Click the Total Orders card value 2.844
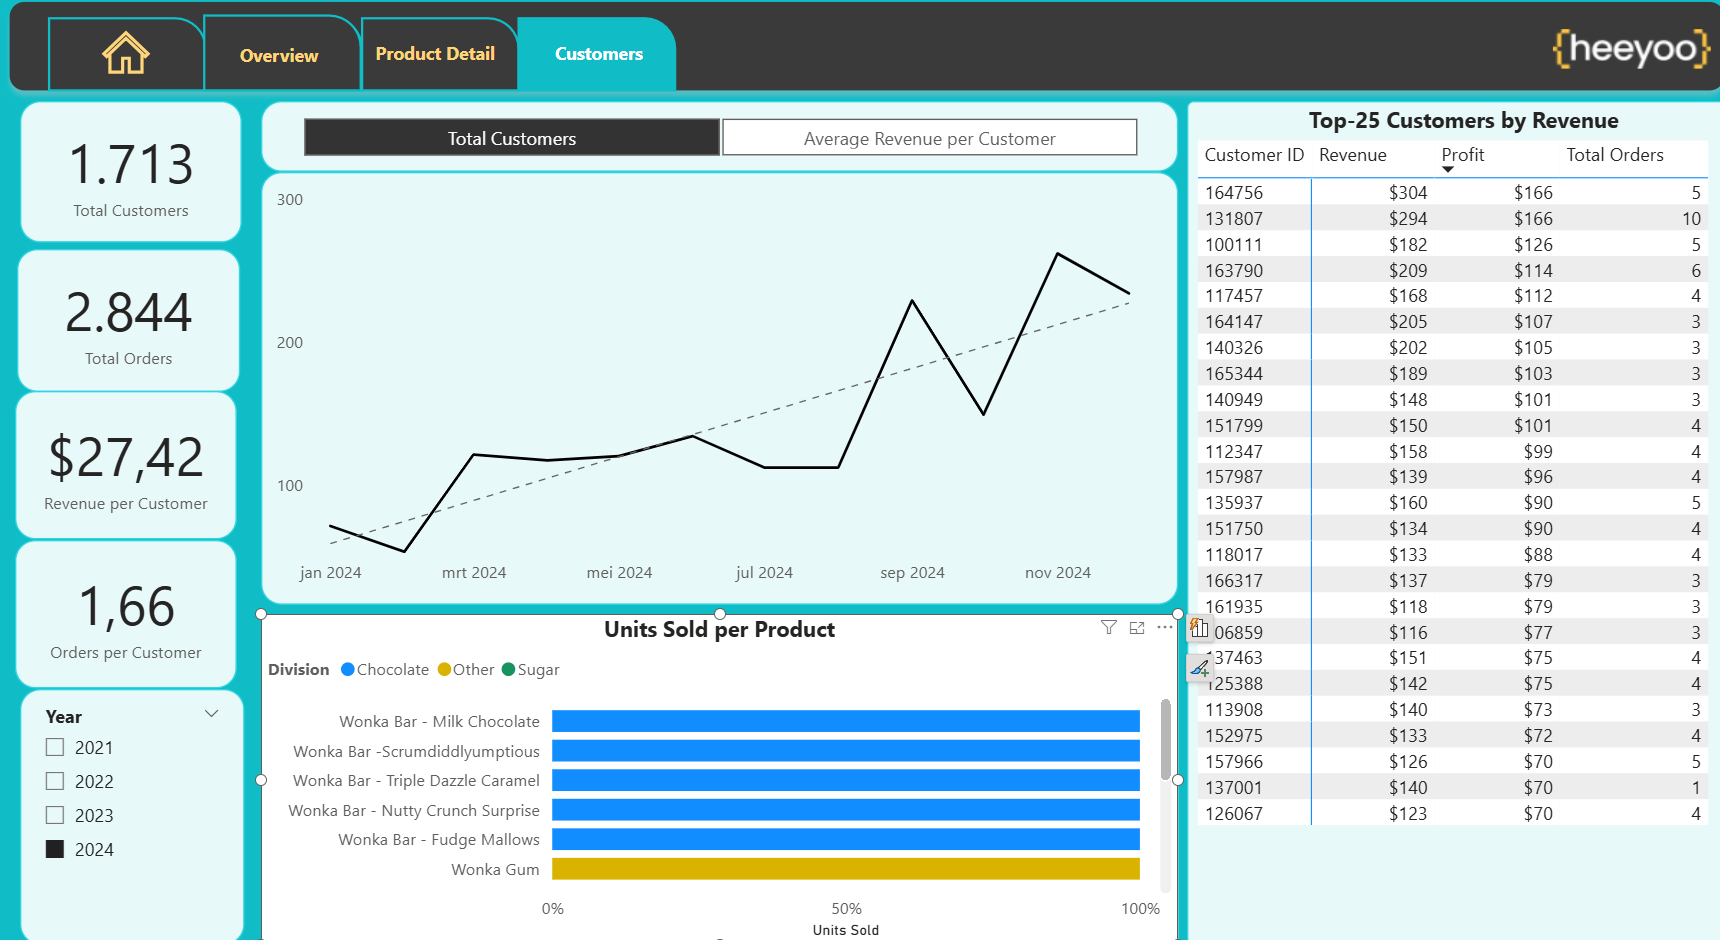Image resolution: width=1720 pixels, height=940 pixels. pos(129,313)
